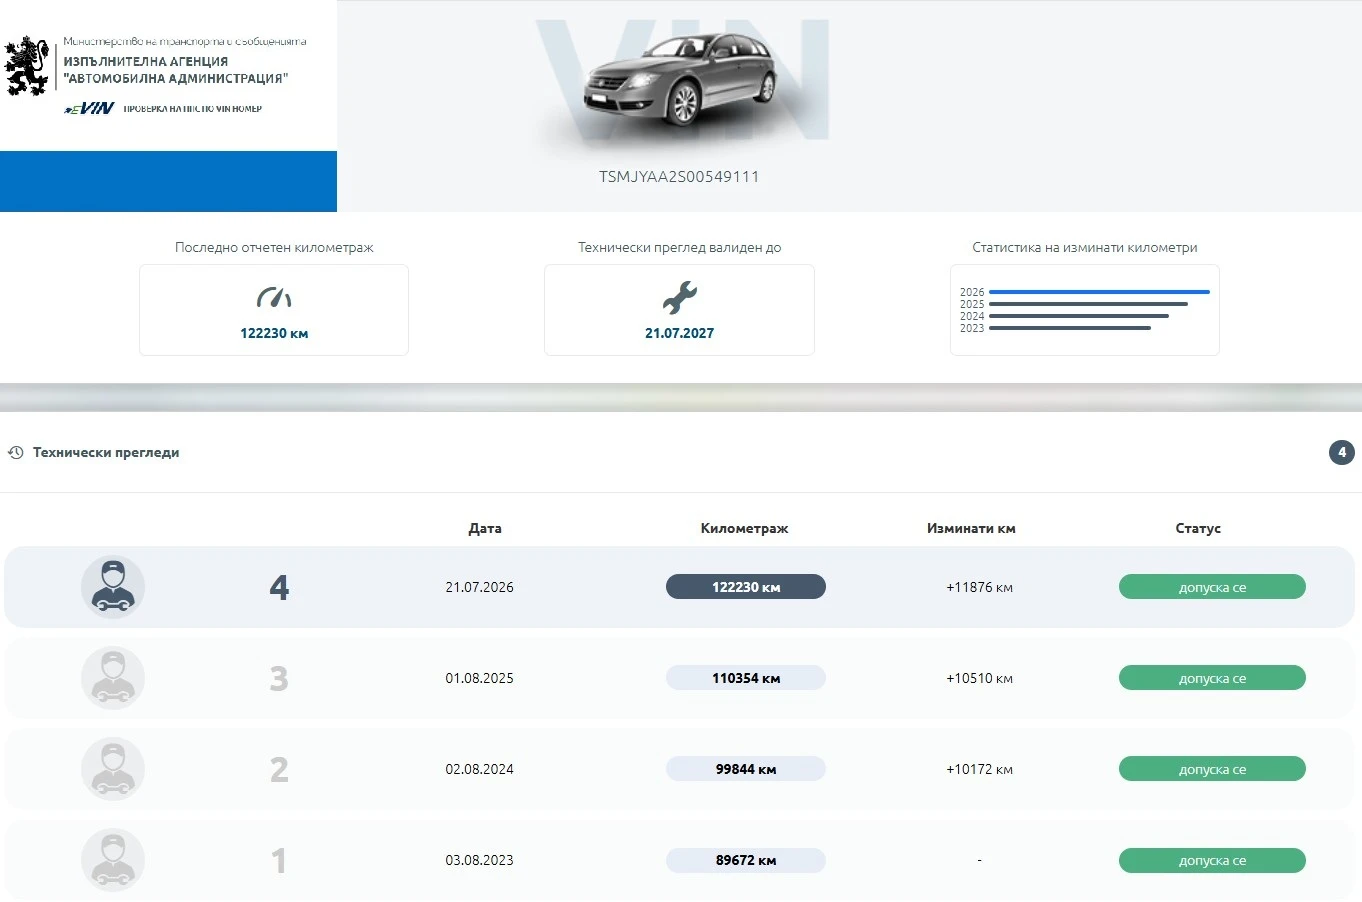Click the +10510 км travelled value
The height and width of the screenshot is (902, 1362).
click(979, 678)
